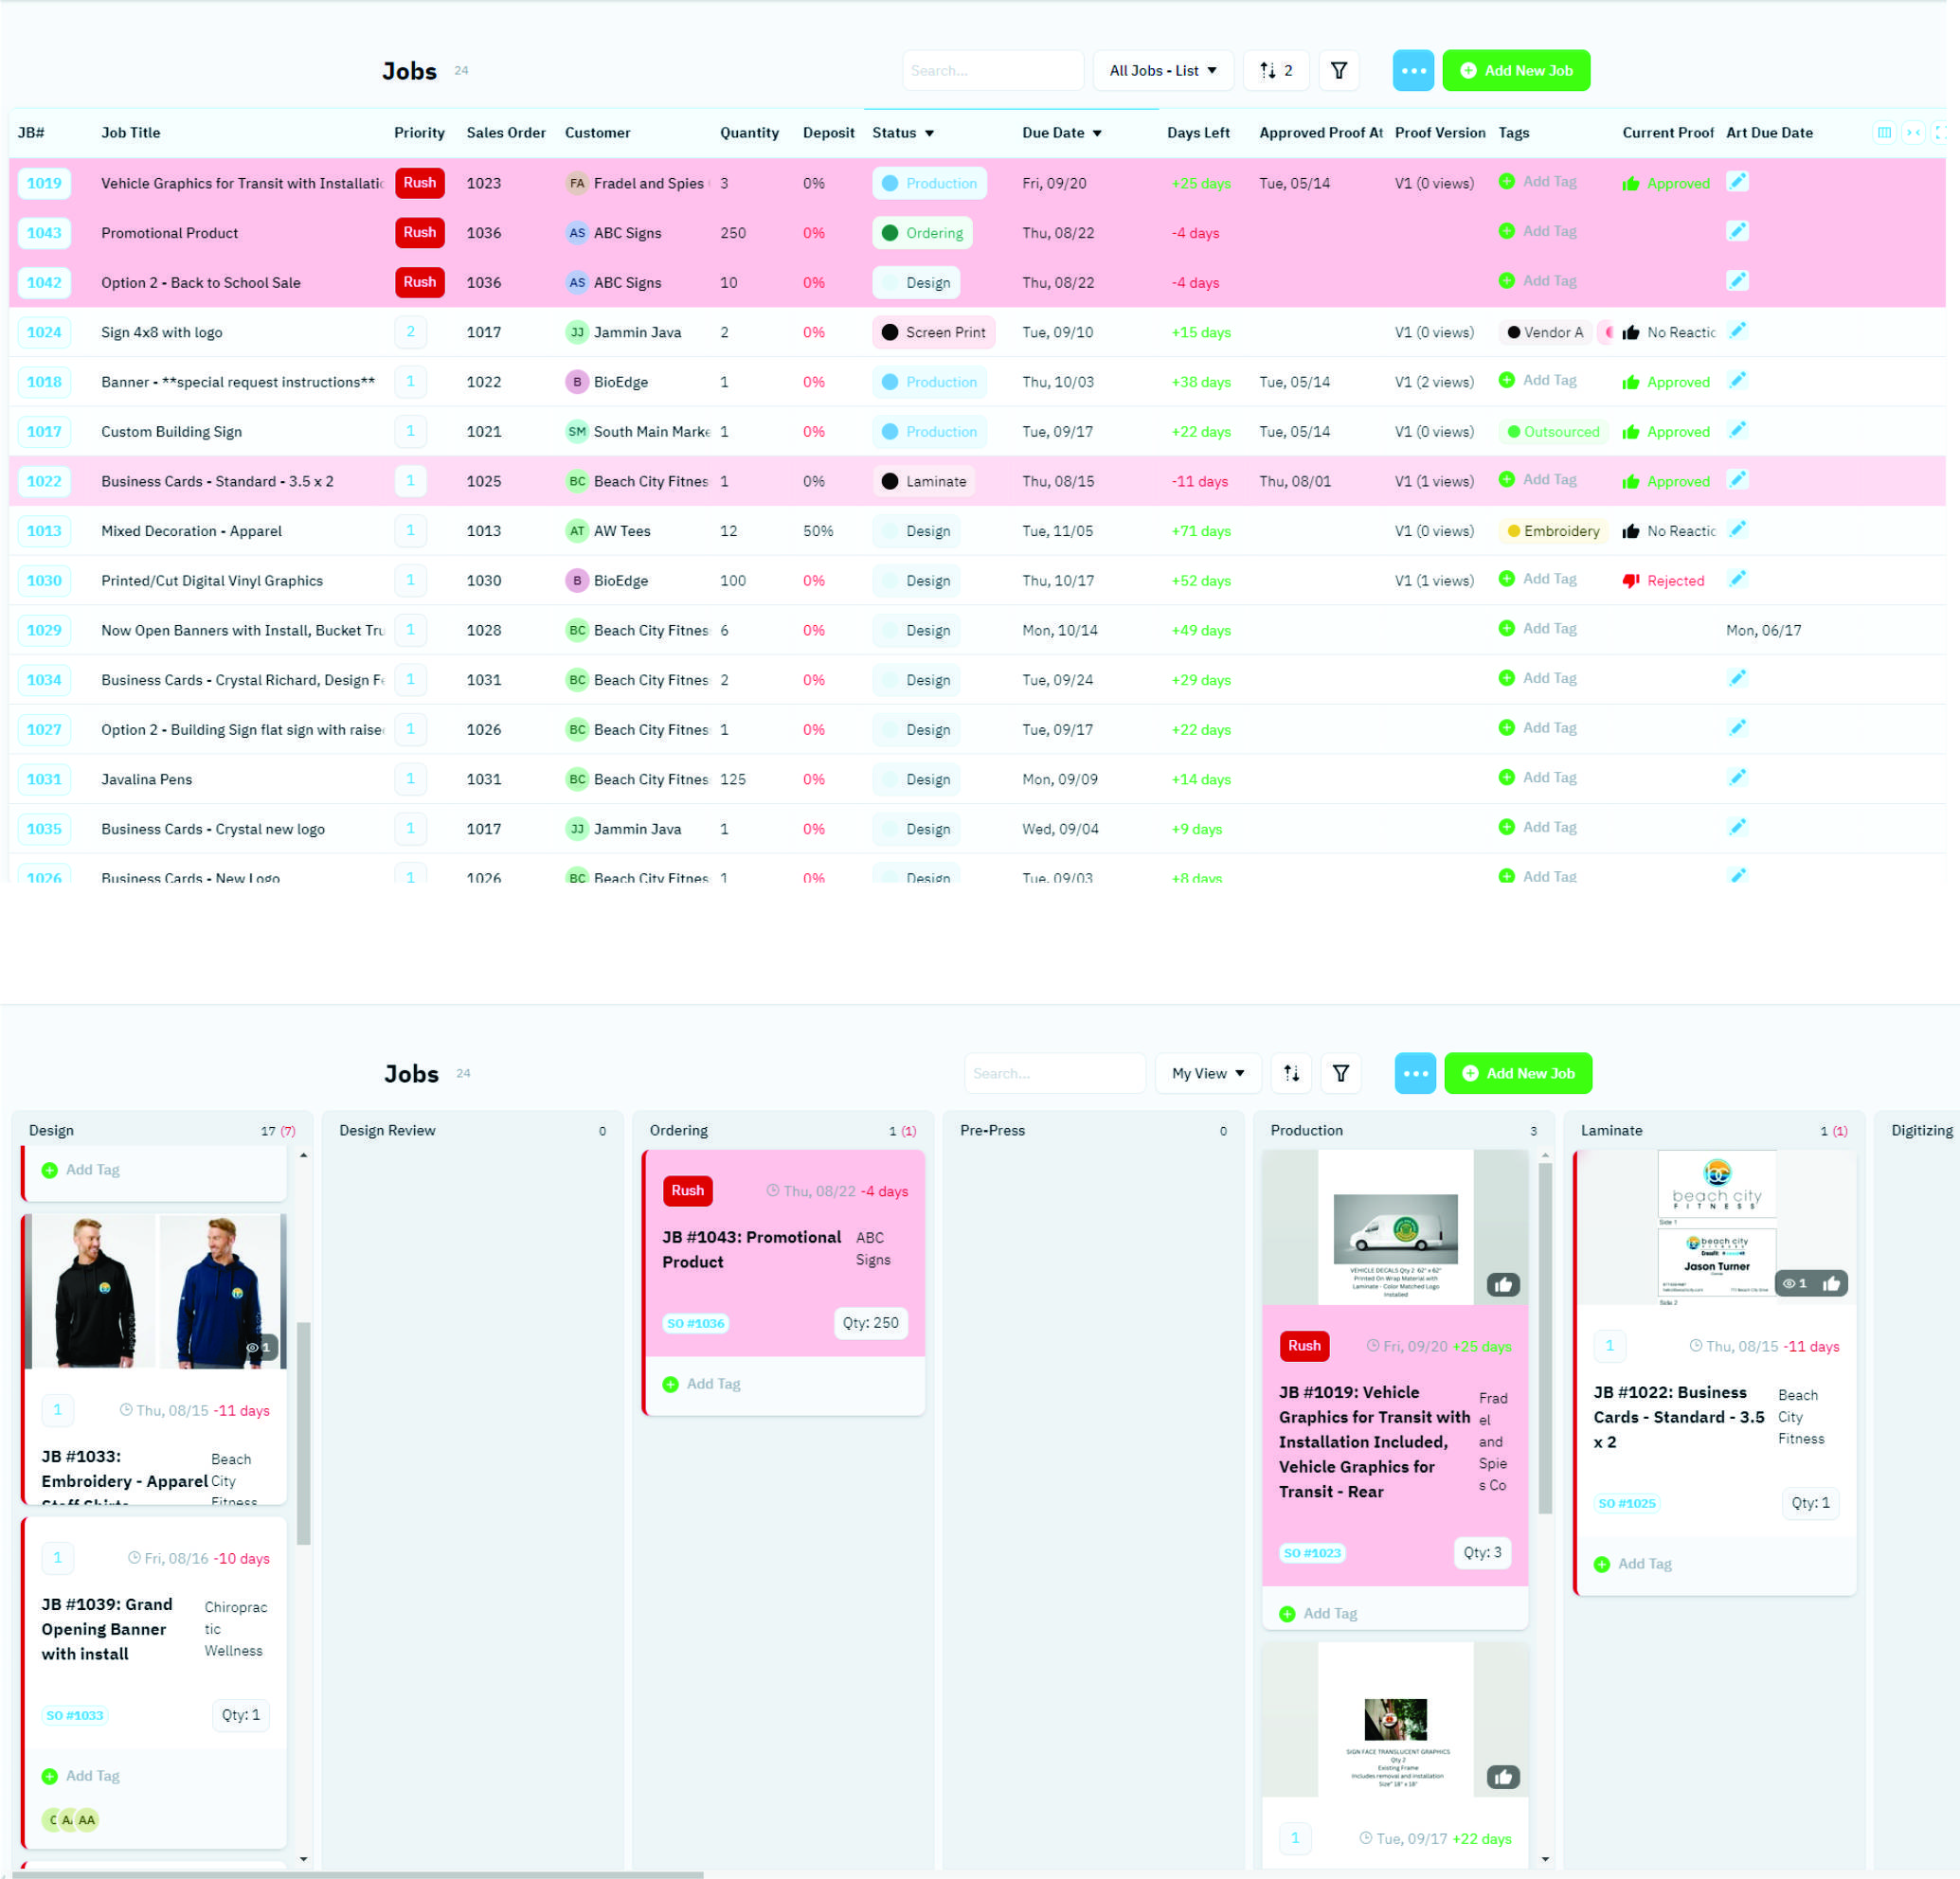The height and width of the screenshot is (1879, 1960).
Task: Open the filter funnel icon
Action: click(x=1339, y=70)
